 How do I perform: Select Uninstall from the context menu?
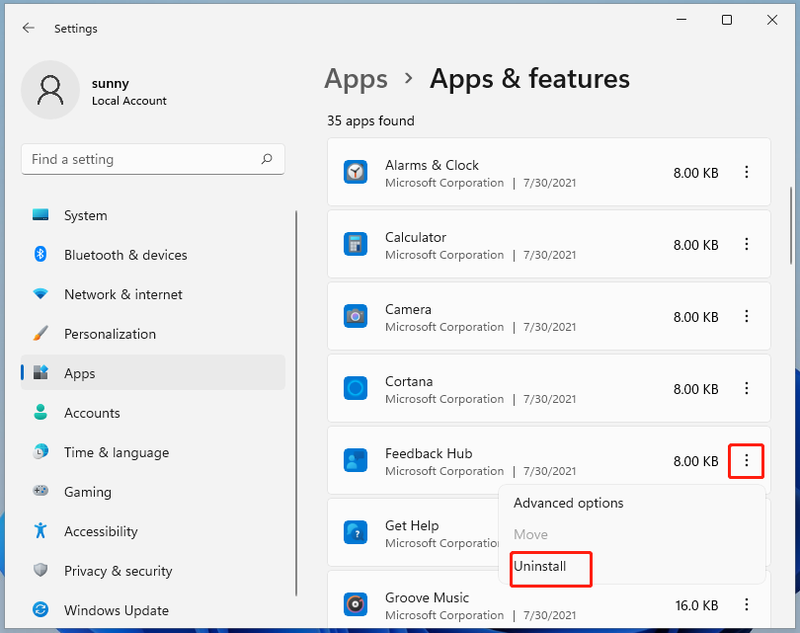coord(540,566)
